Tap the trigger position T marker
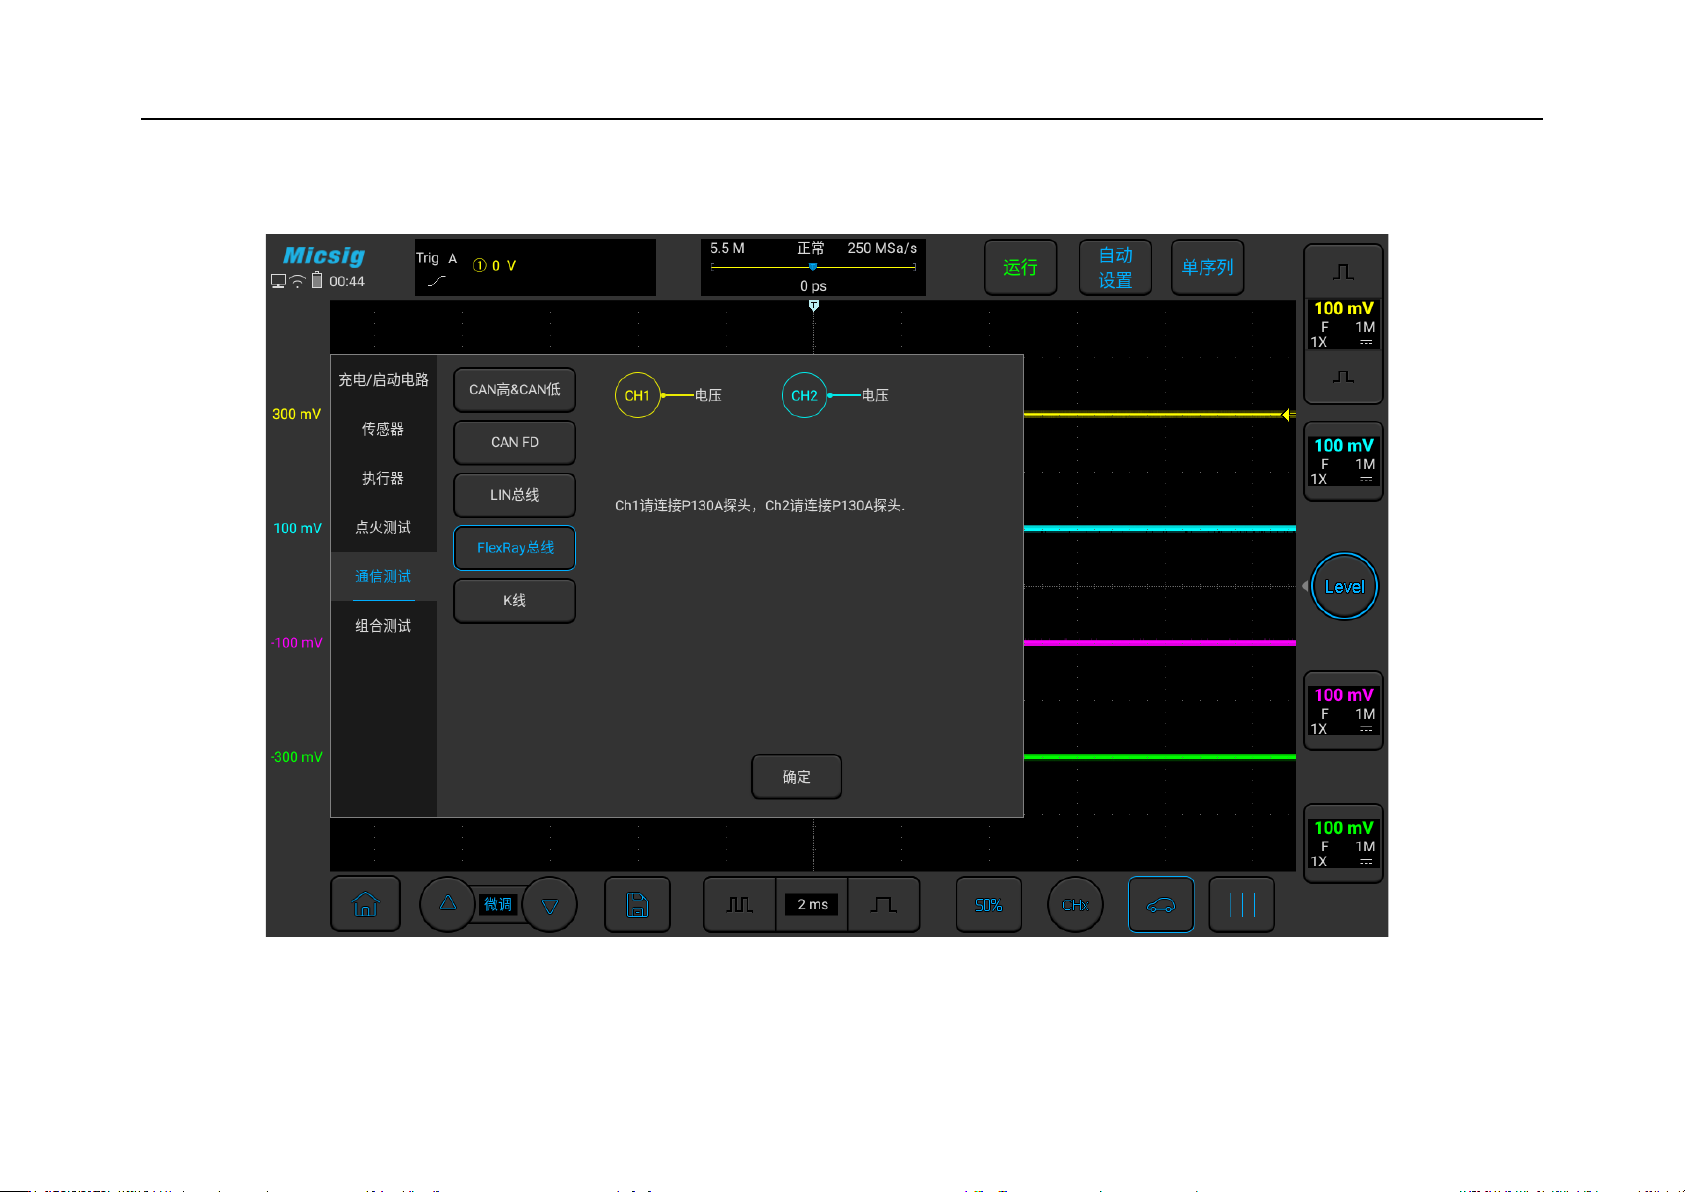This screenshot has height=1192, width=1685. [x=814, y=306]
